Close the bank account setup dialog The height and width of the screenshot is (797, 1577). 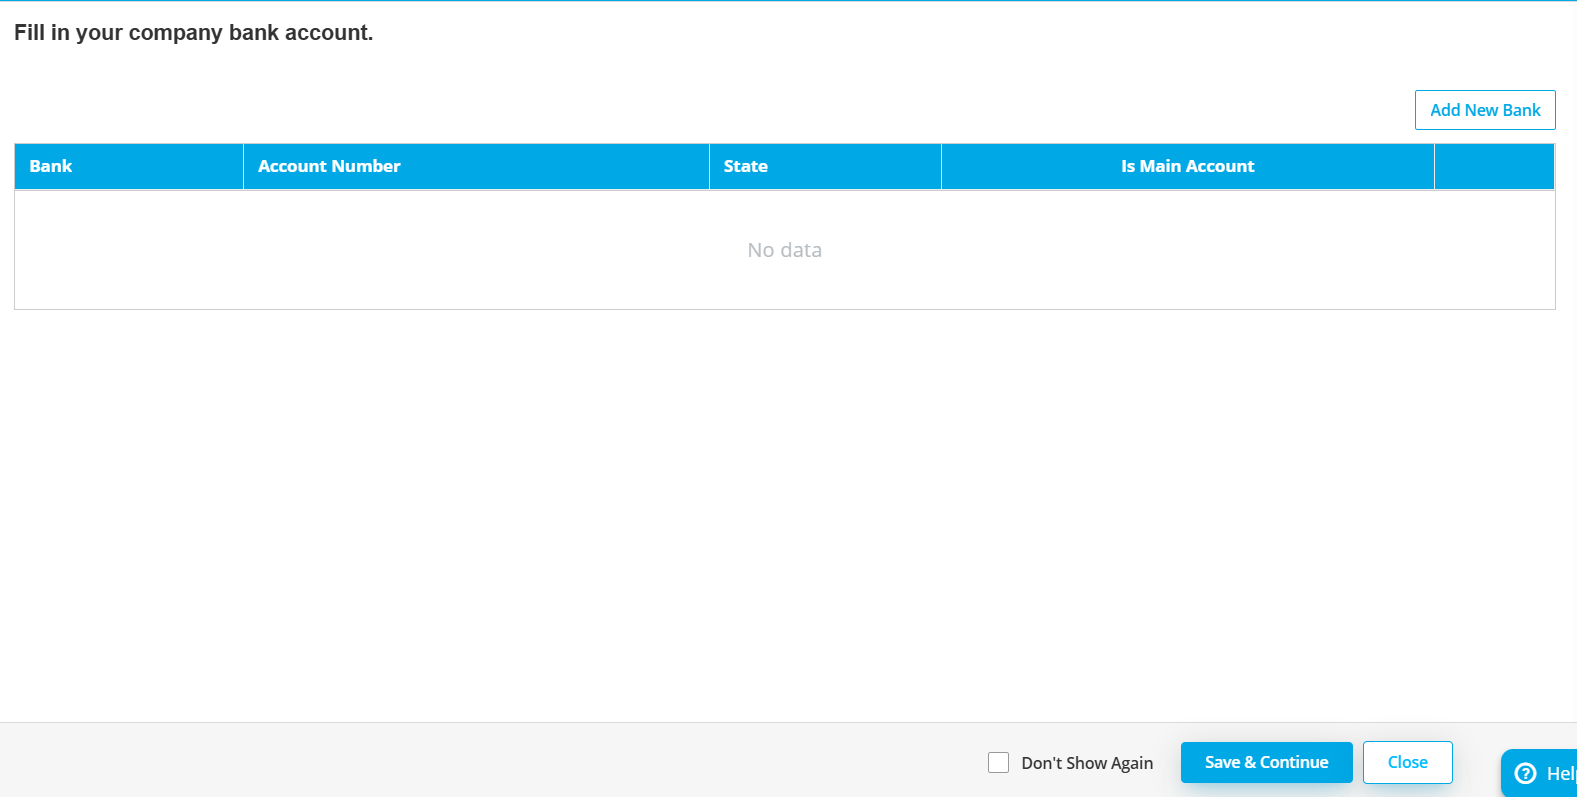click(1407, 762)
